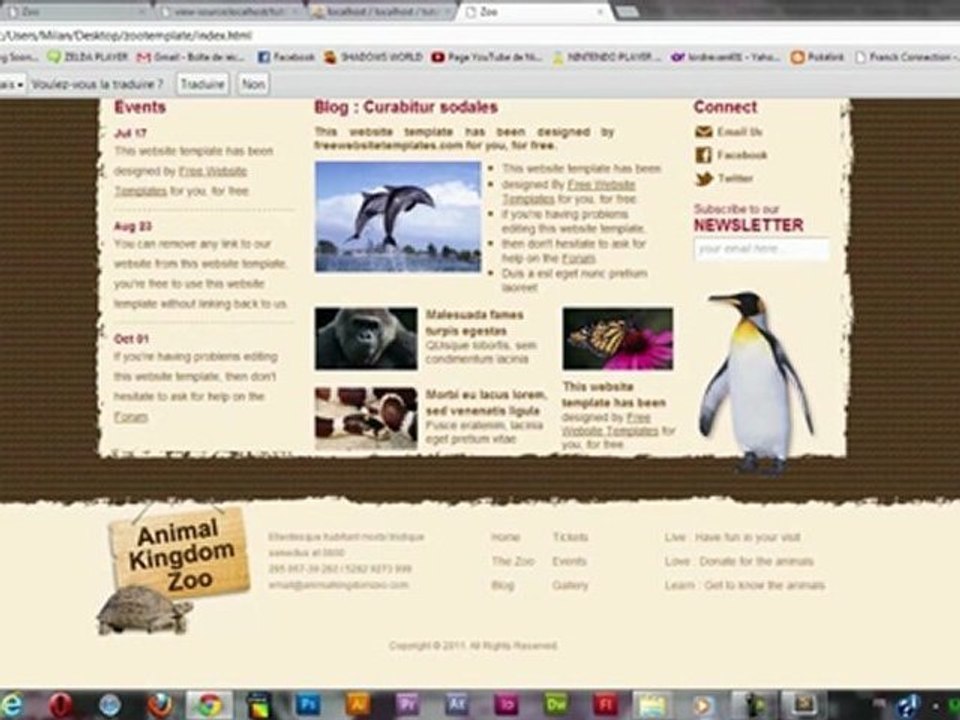Image resolution: width=960 pixels, height=720 pixels.
Task: Click the Traduire button
Action: (203, 84)
